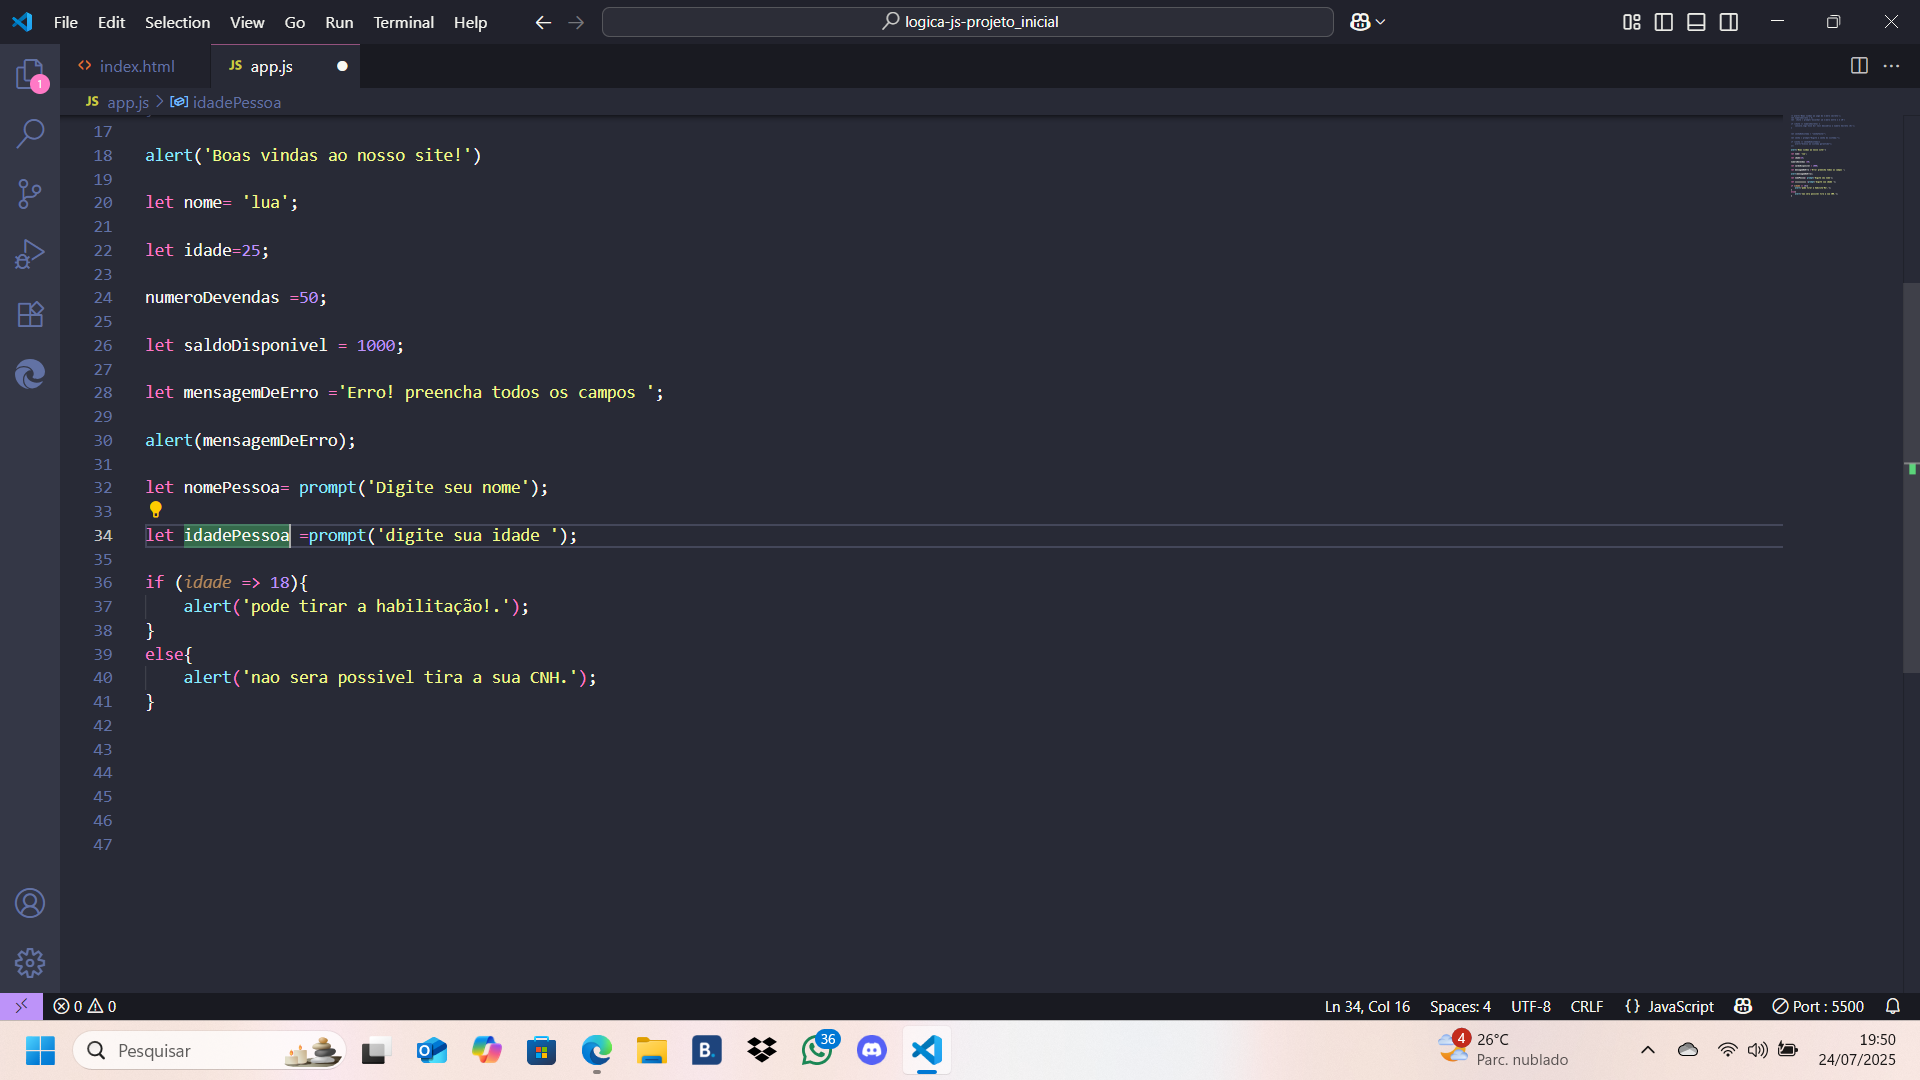
Task: Open WhatsApp from the taskbar
Action: coord(818,1050)
